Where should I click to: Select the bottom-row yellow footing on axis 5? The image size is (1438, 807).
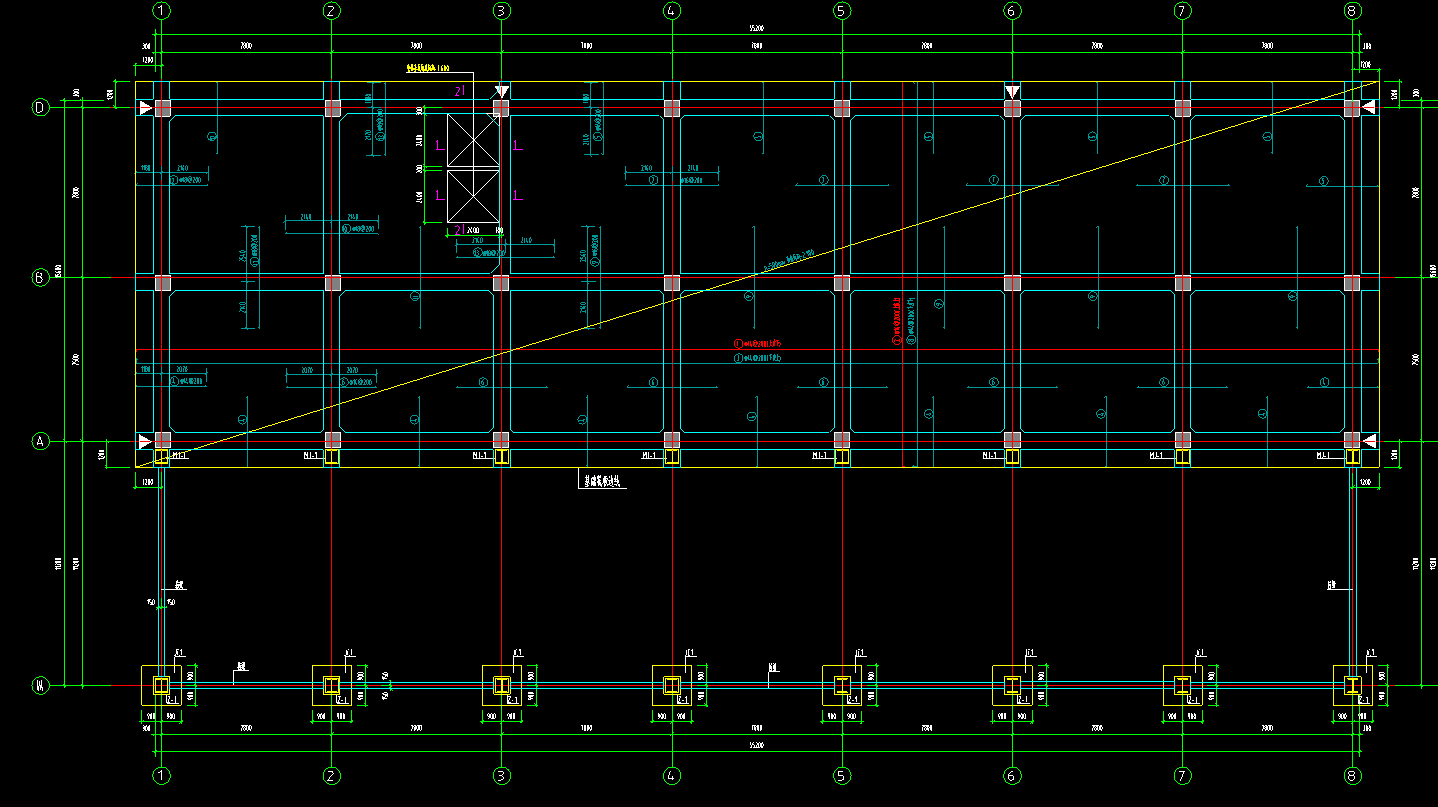tap(842, 686)
